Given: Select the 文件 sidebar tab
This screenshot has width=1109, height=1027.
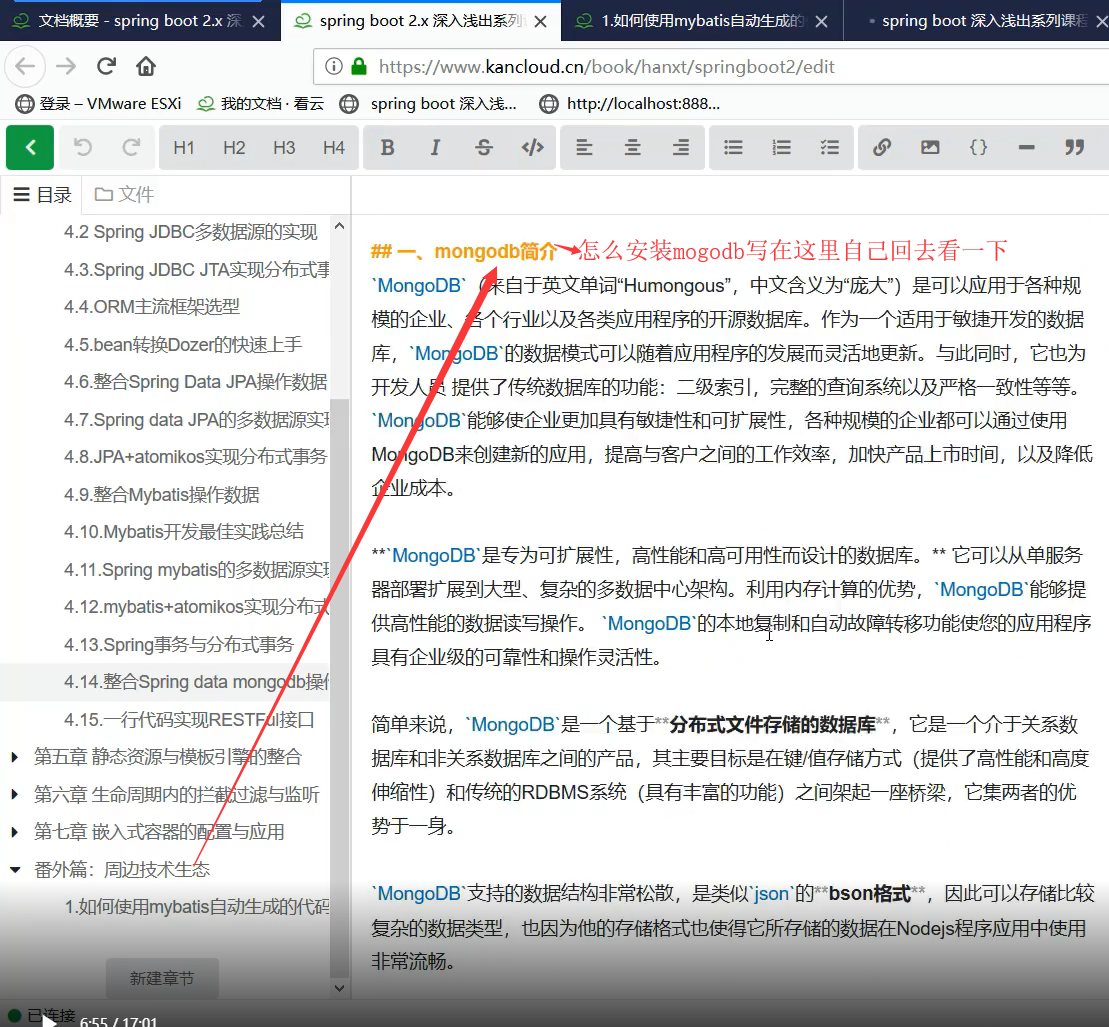Looking at the screenshot, I should pyautogui.click(x=124, y=195).
